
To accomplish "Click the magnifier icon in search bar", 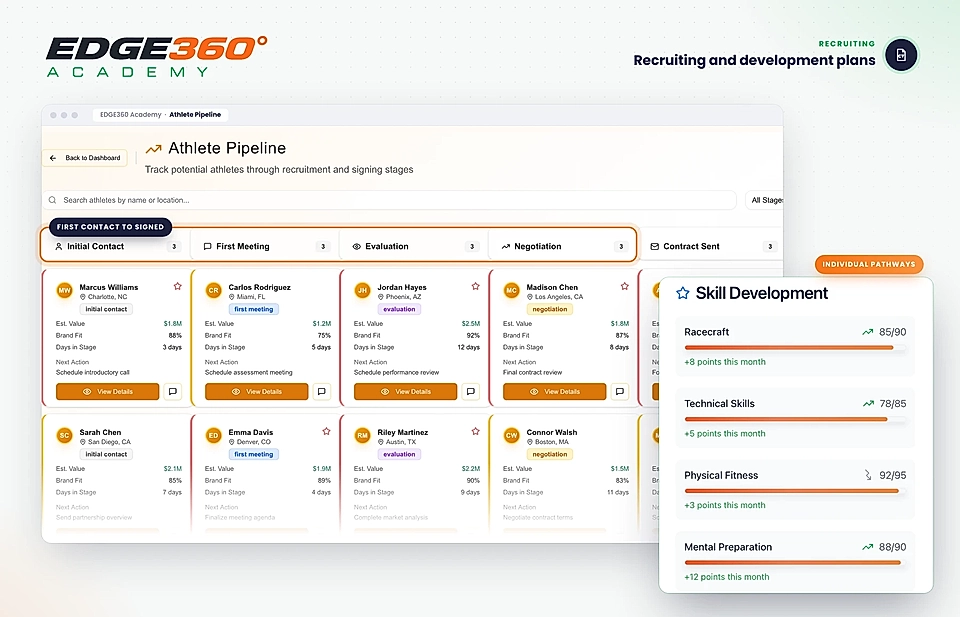I will click(x=53, y=200).
